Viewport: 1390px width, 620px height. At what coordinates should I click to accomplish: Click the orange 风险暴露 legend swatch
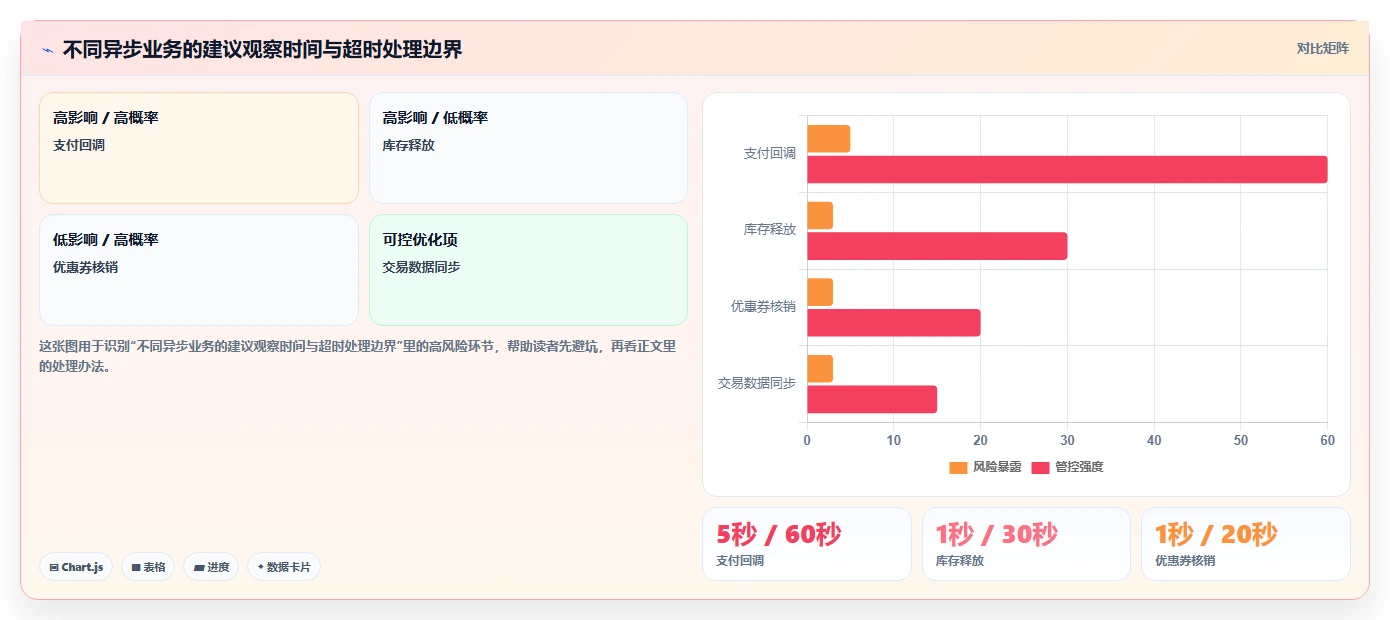(x=958, y=467)
